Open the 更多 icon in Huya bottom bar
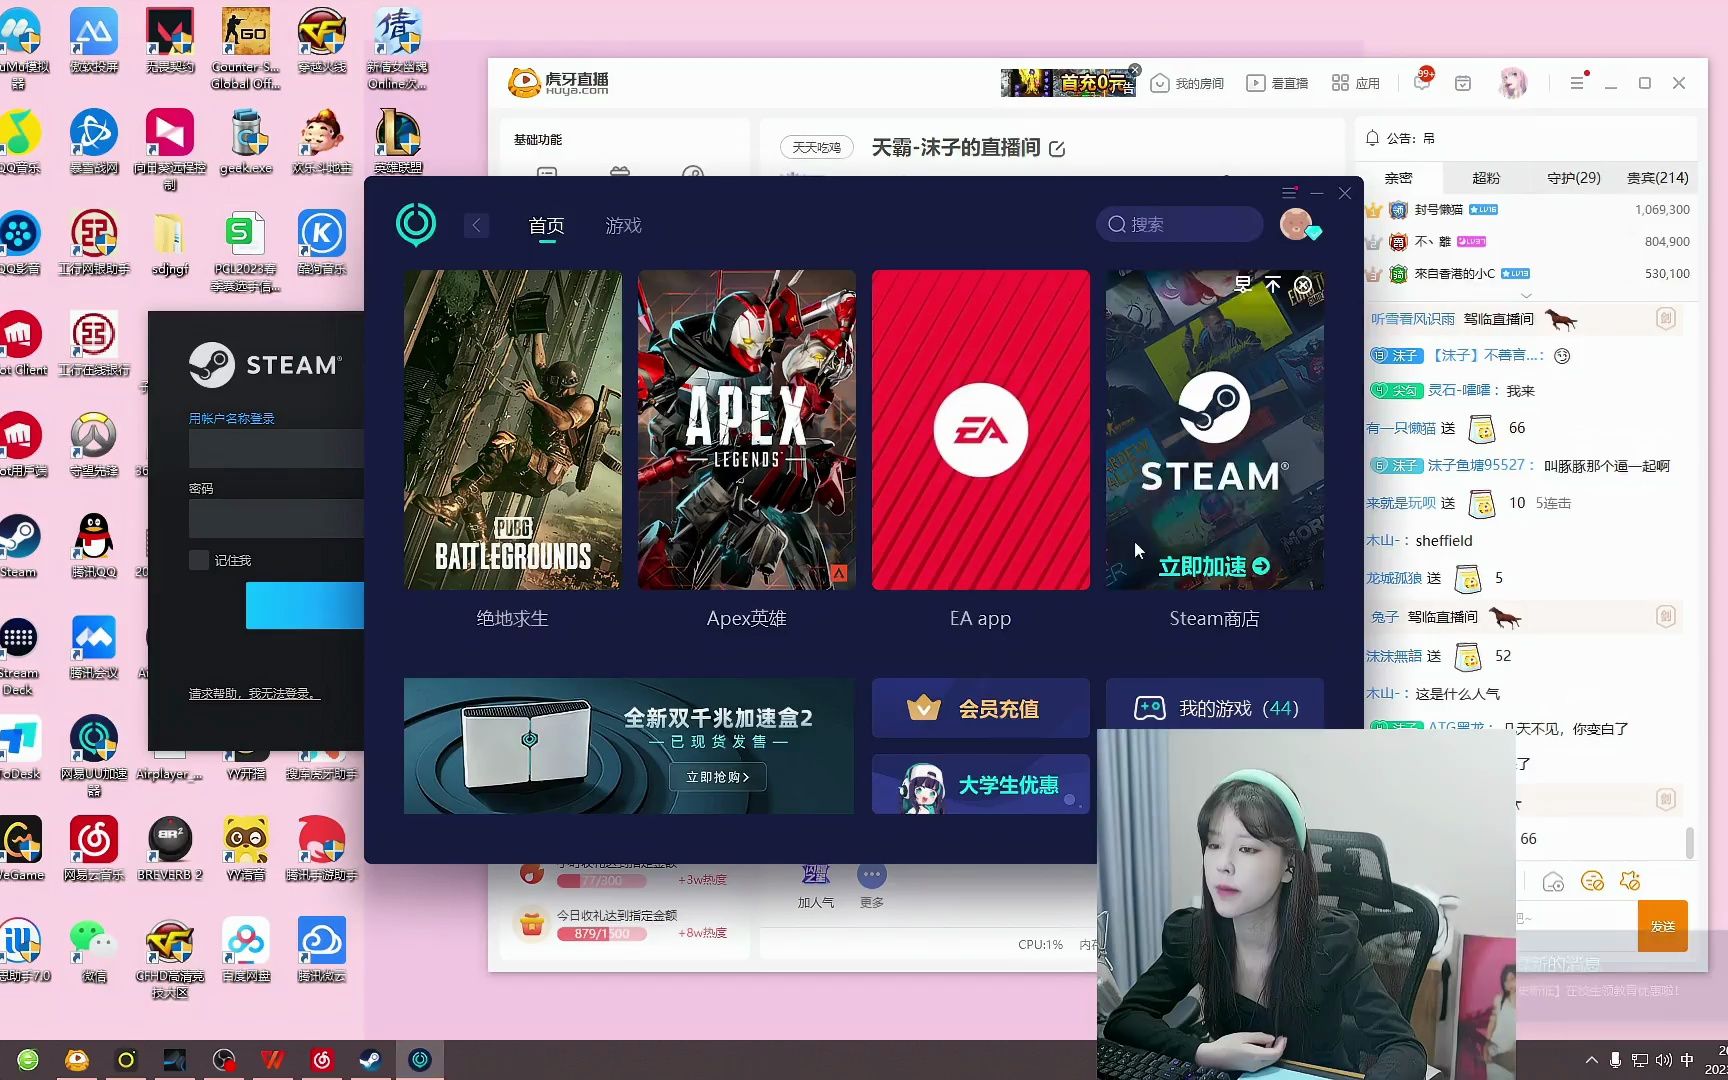Viewport: 1728px width, 1080px height. click(872, 875)
